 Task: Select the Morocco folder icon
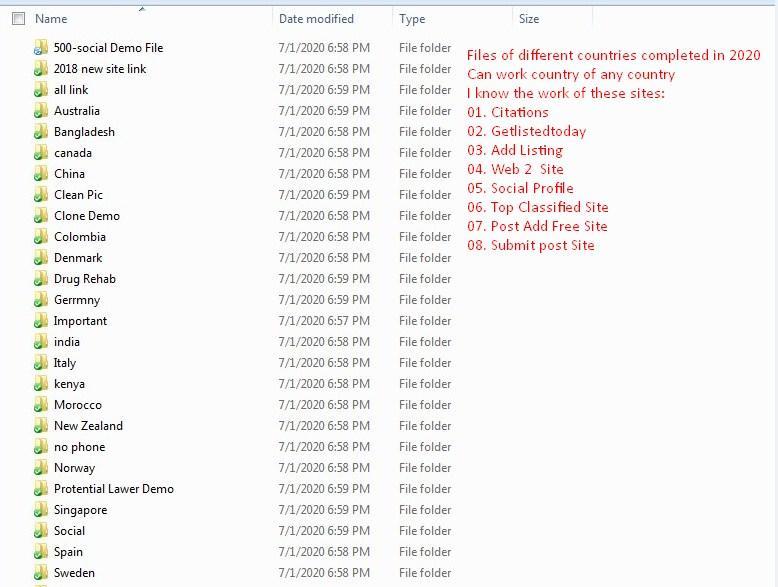click(41, 405)
